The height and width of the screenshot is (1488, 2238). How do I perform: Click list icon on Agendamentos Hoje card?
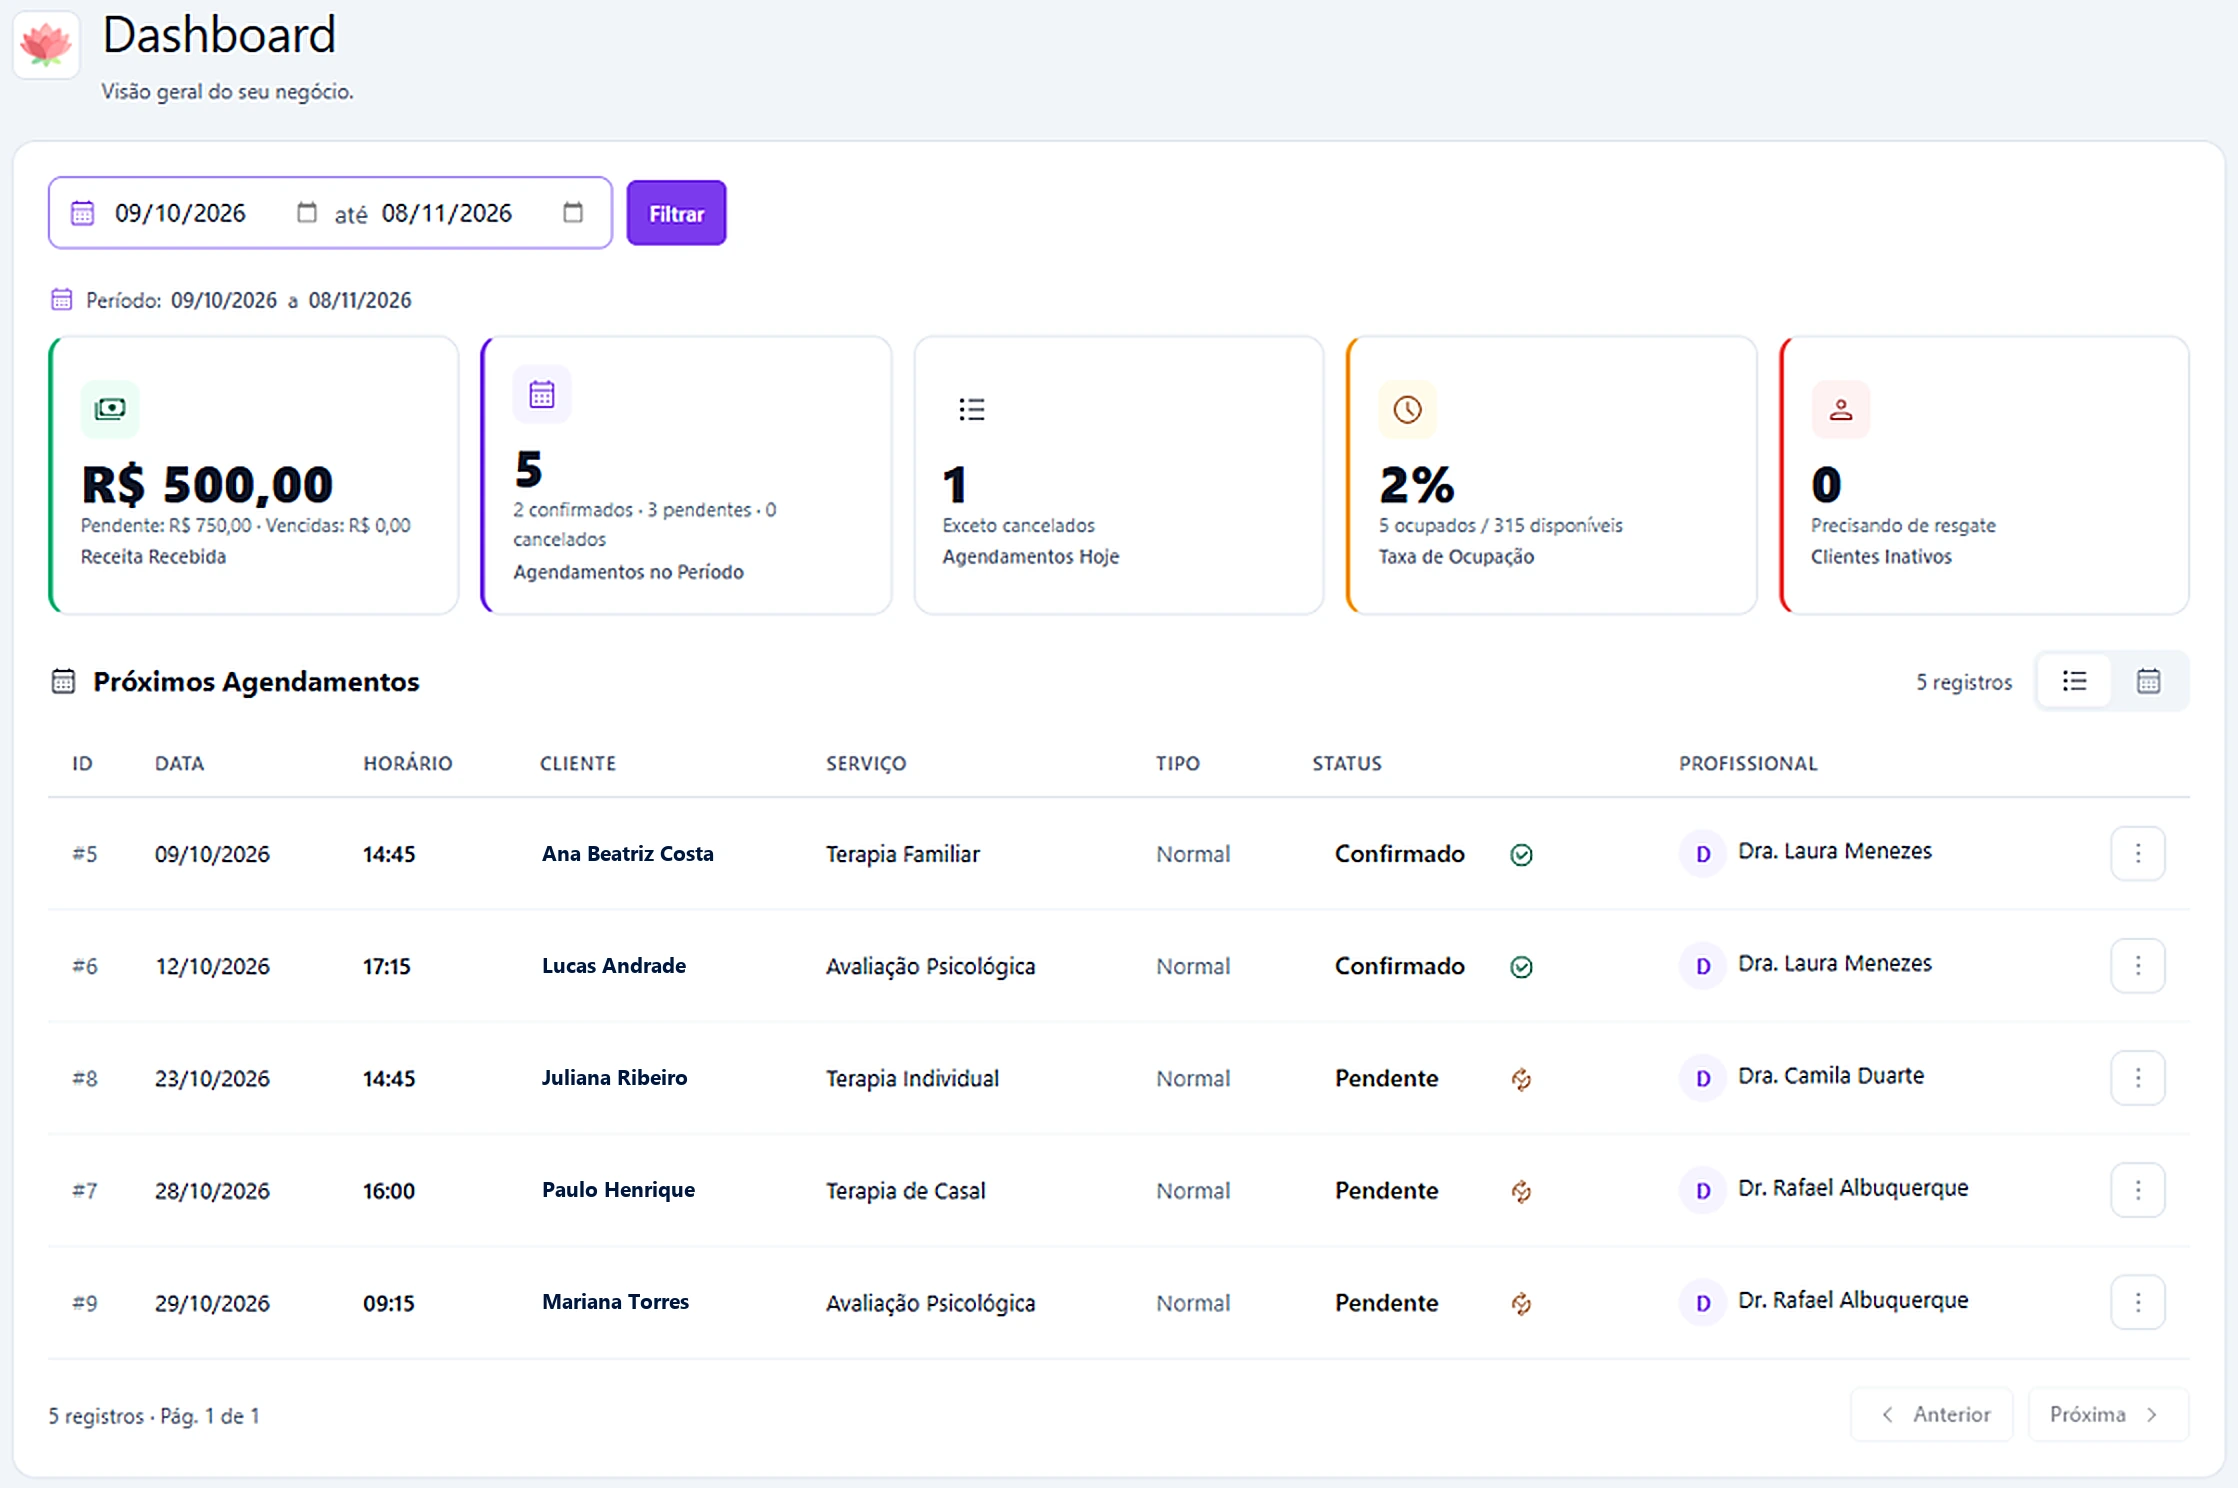point(972,409)
